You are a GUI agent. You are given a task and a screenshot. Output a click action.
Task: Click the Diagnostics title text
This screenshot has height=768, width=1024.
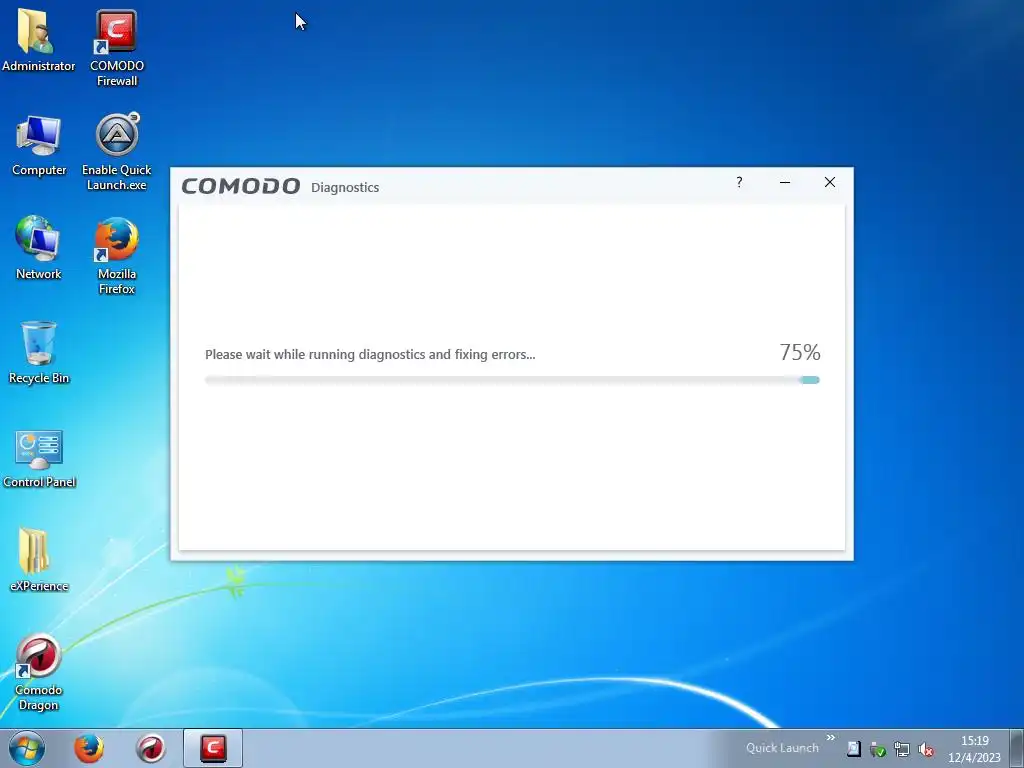coord(345,187)
